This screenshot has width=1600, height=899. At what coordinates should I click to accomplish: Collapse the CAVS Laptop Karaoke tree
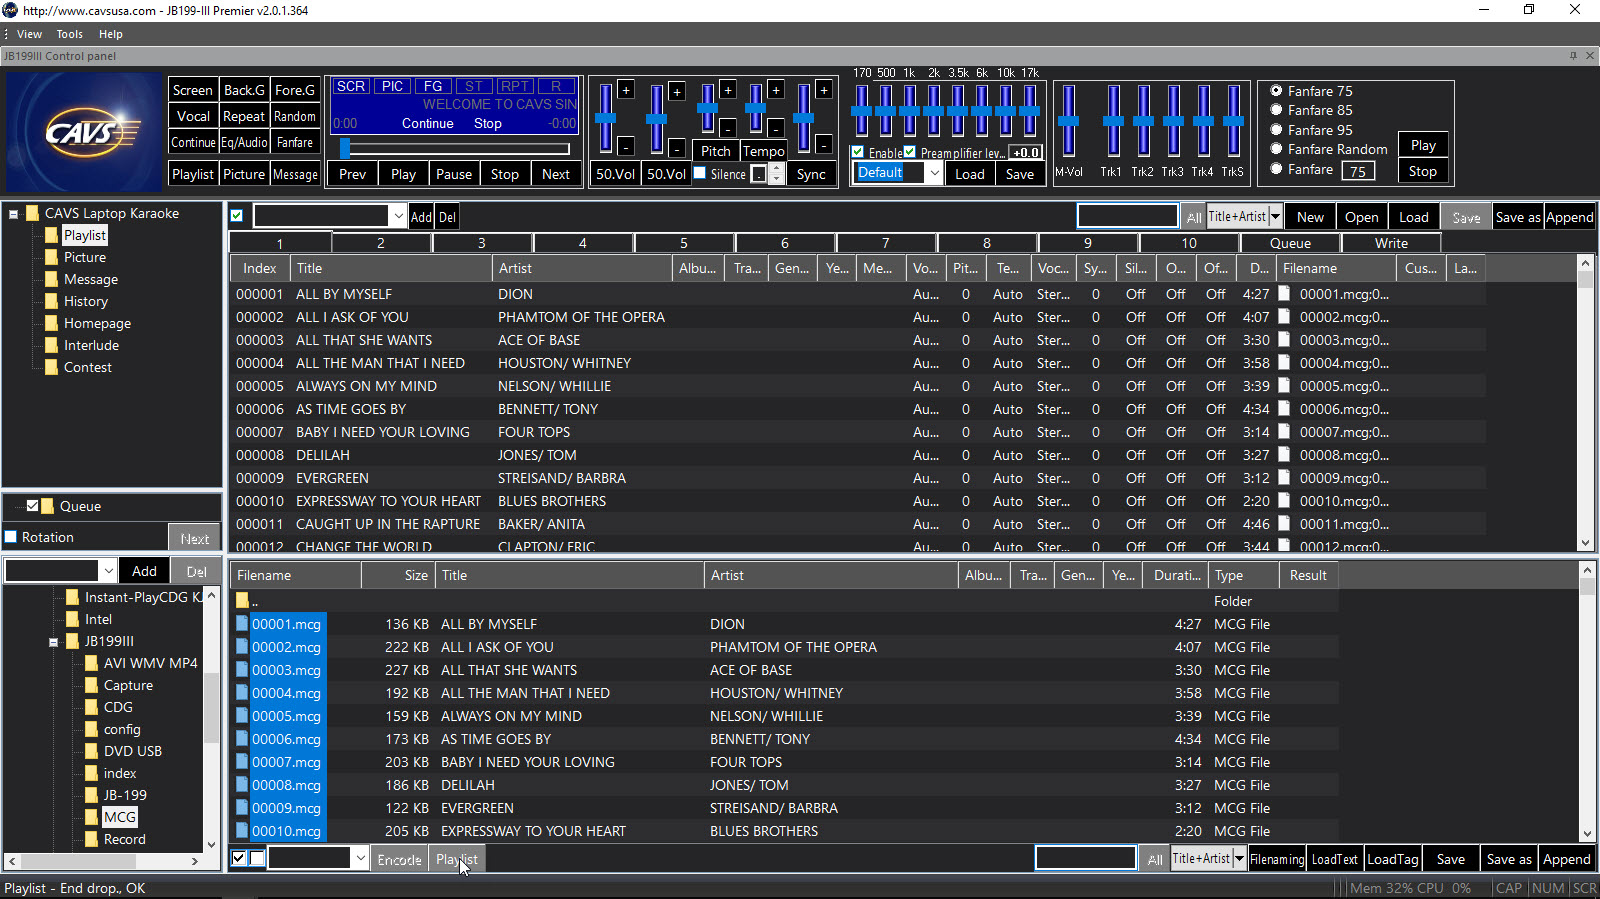pyautogui.click(x=13, y=213)
